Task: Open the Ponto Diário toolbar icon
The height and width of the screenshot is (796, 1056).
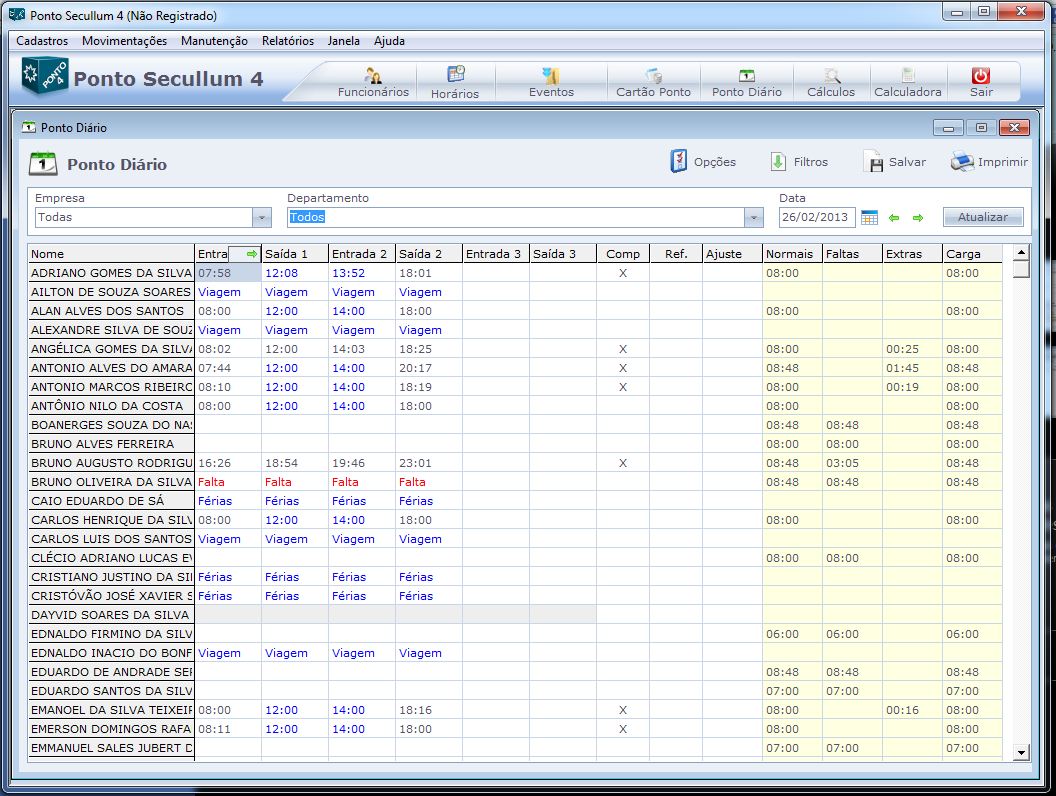Action: 747,75
